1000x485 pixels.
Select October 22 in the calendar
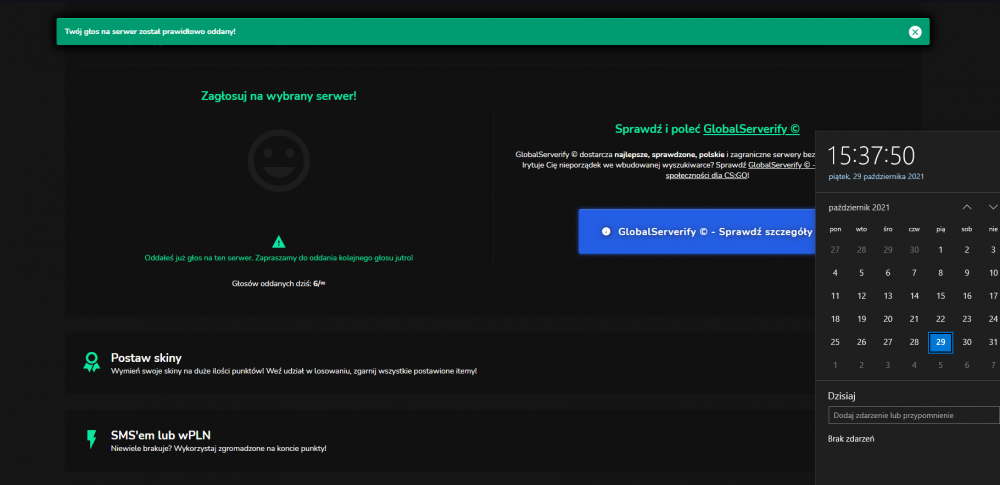941,319
